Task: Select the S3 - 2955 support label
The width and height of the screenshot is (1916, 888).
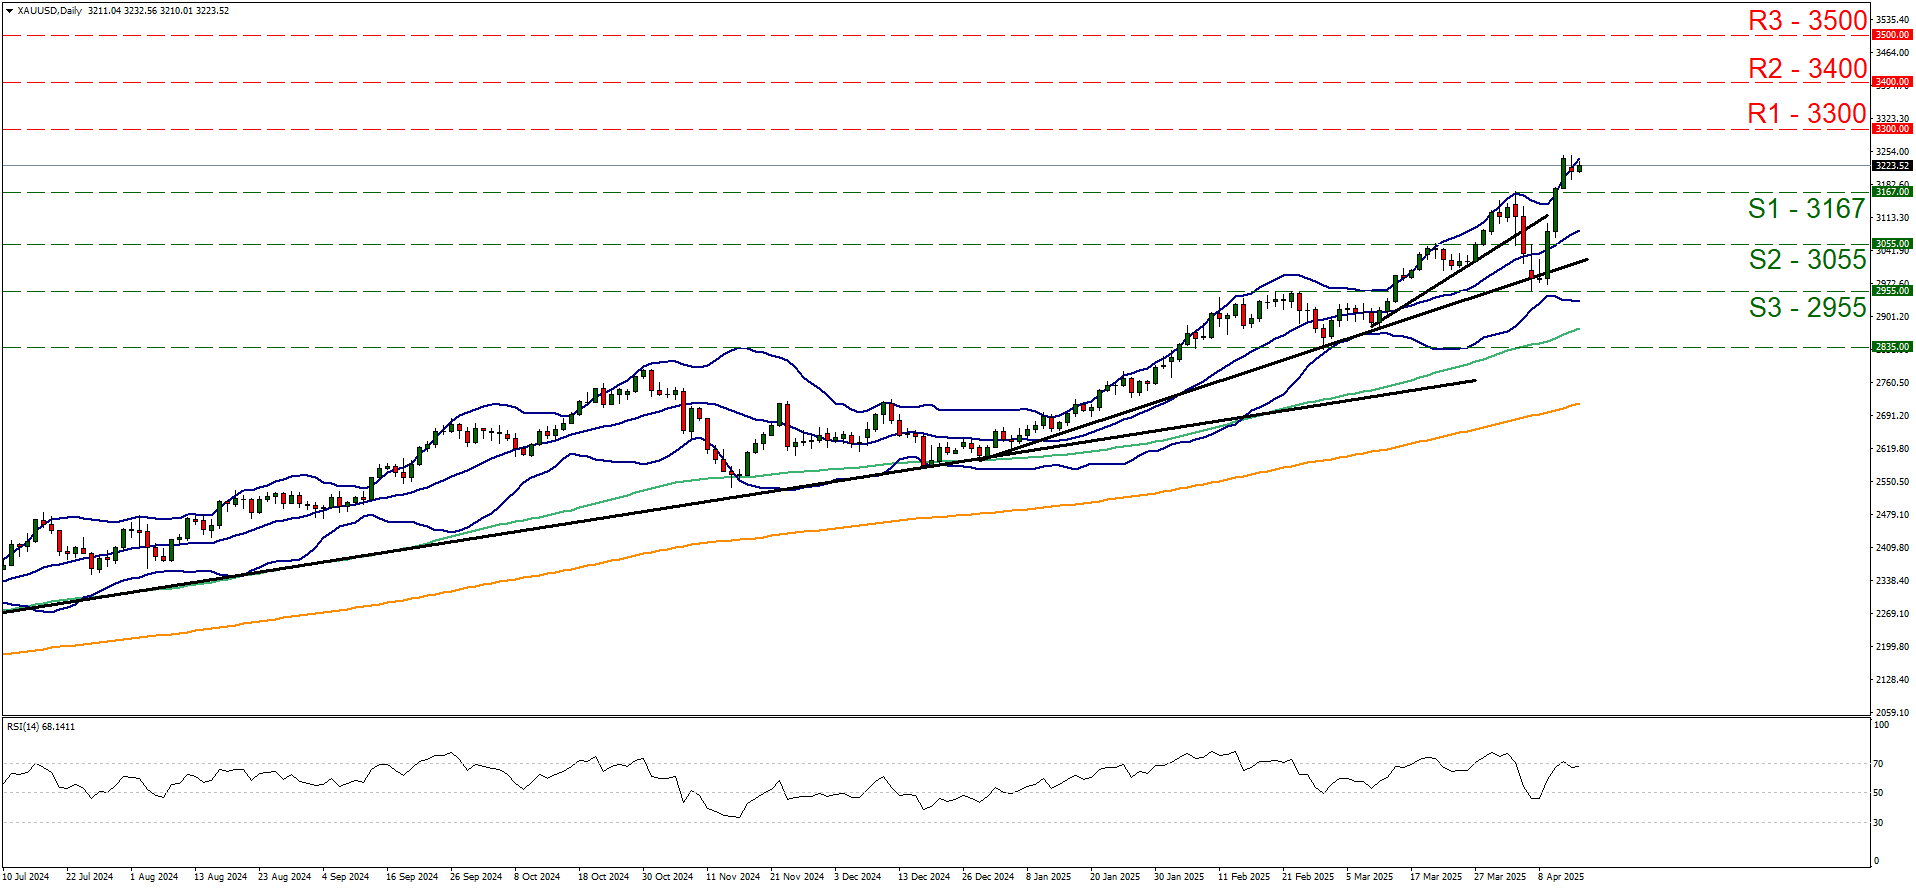Action: [1807, 307]
